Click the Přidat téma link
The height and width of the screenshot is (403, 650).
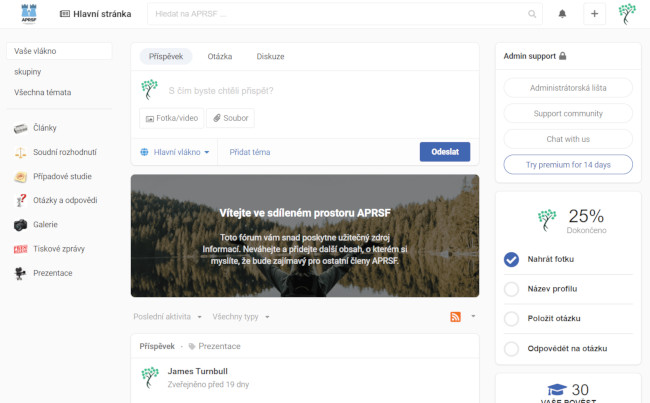pos(250,152)
